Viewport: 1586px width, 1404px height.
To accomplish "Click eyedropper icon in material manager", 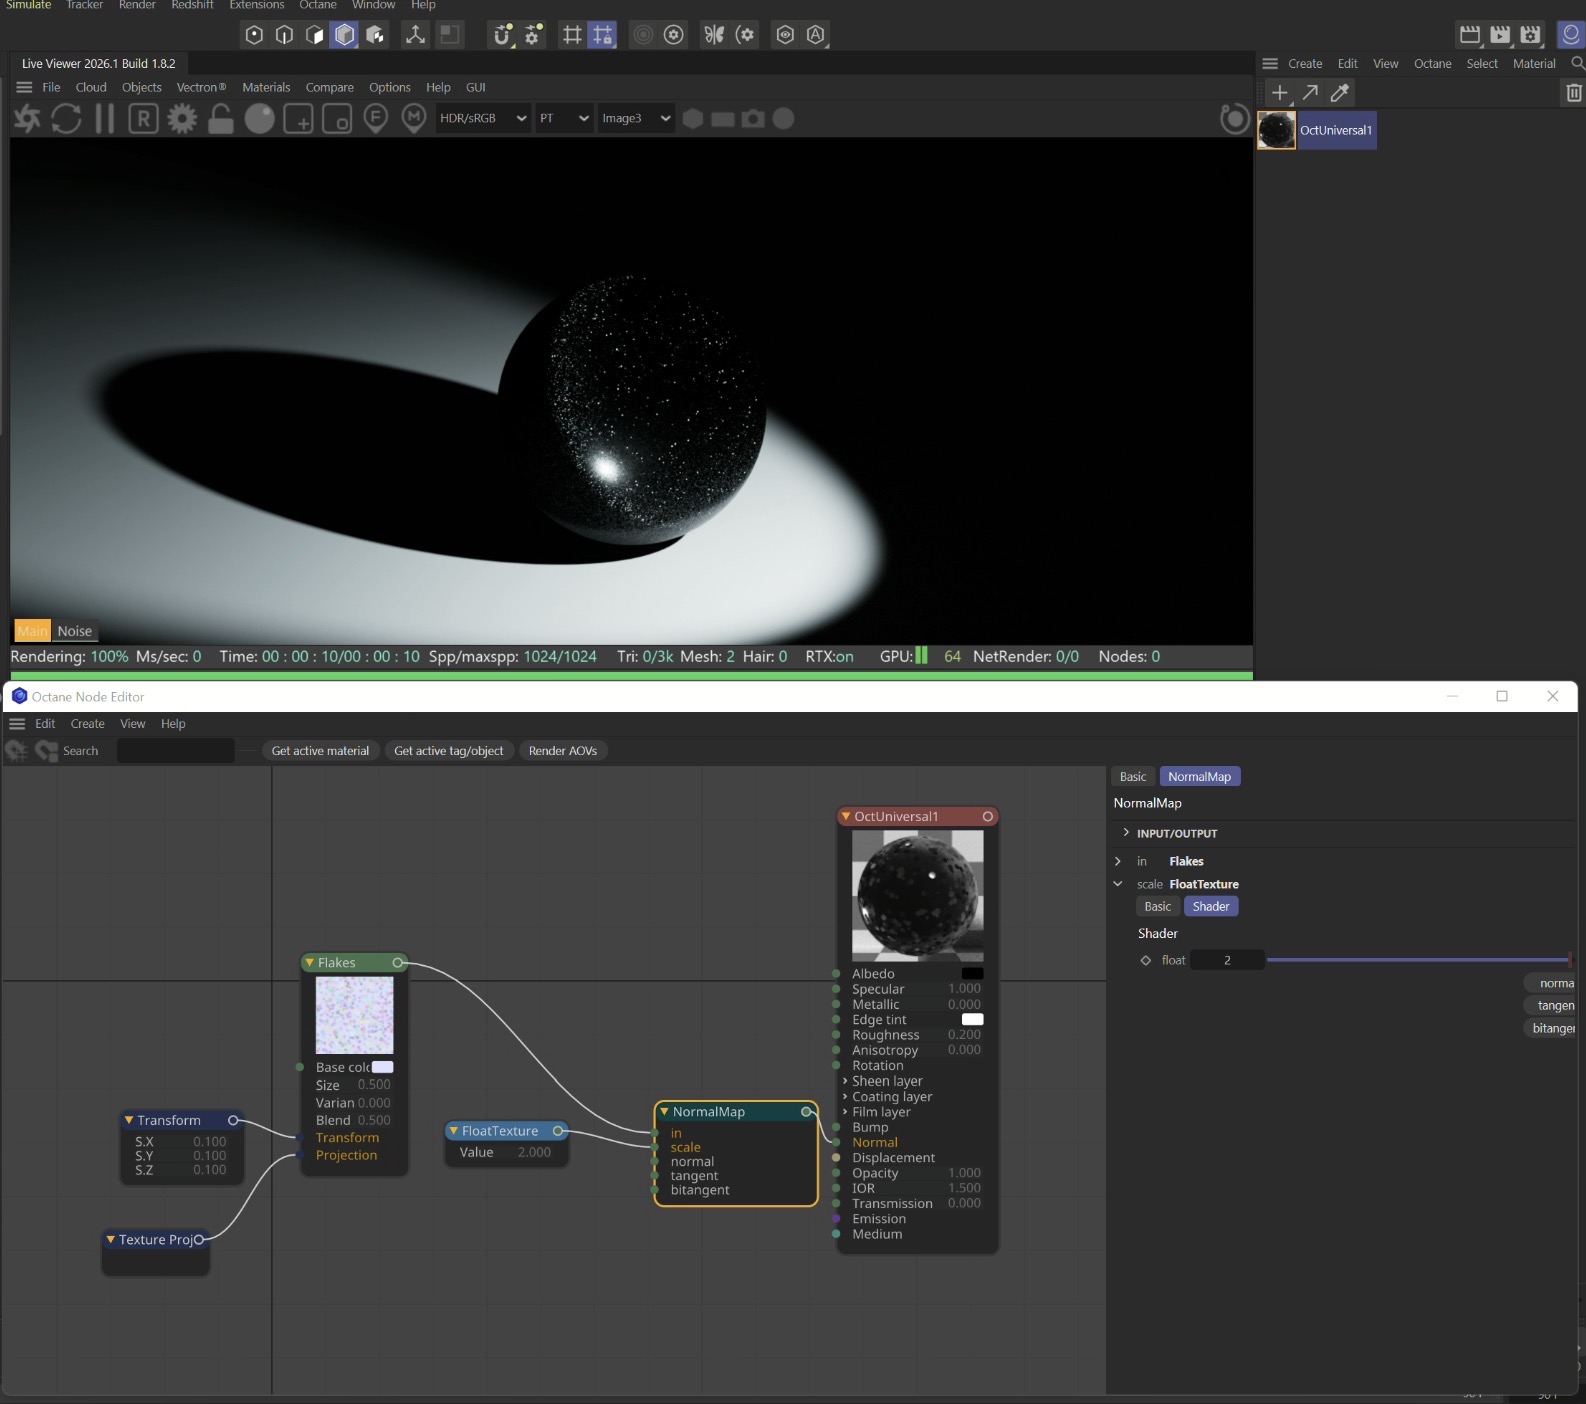I will pos(1340,93).
